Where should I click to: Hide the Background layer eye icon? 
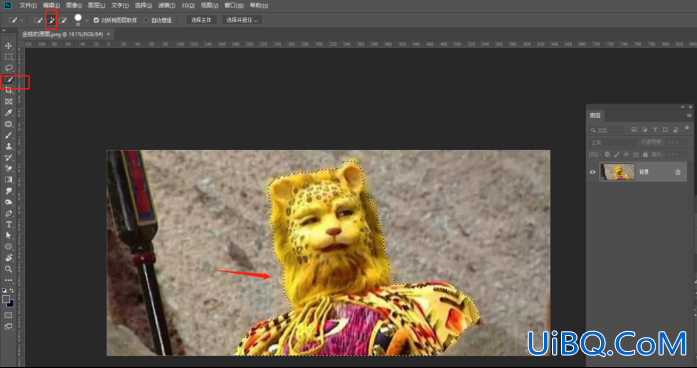tap(593, 172)
